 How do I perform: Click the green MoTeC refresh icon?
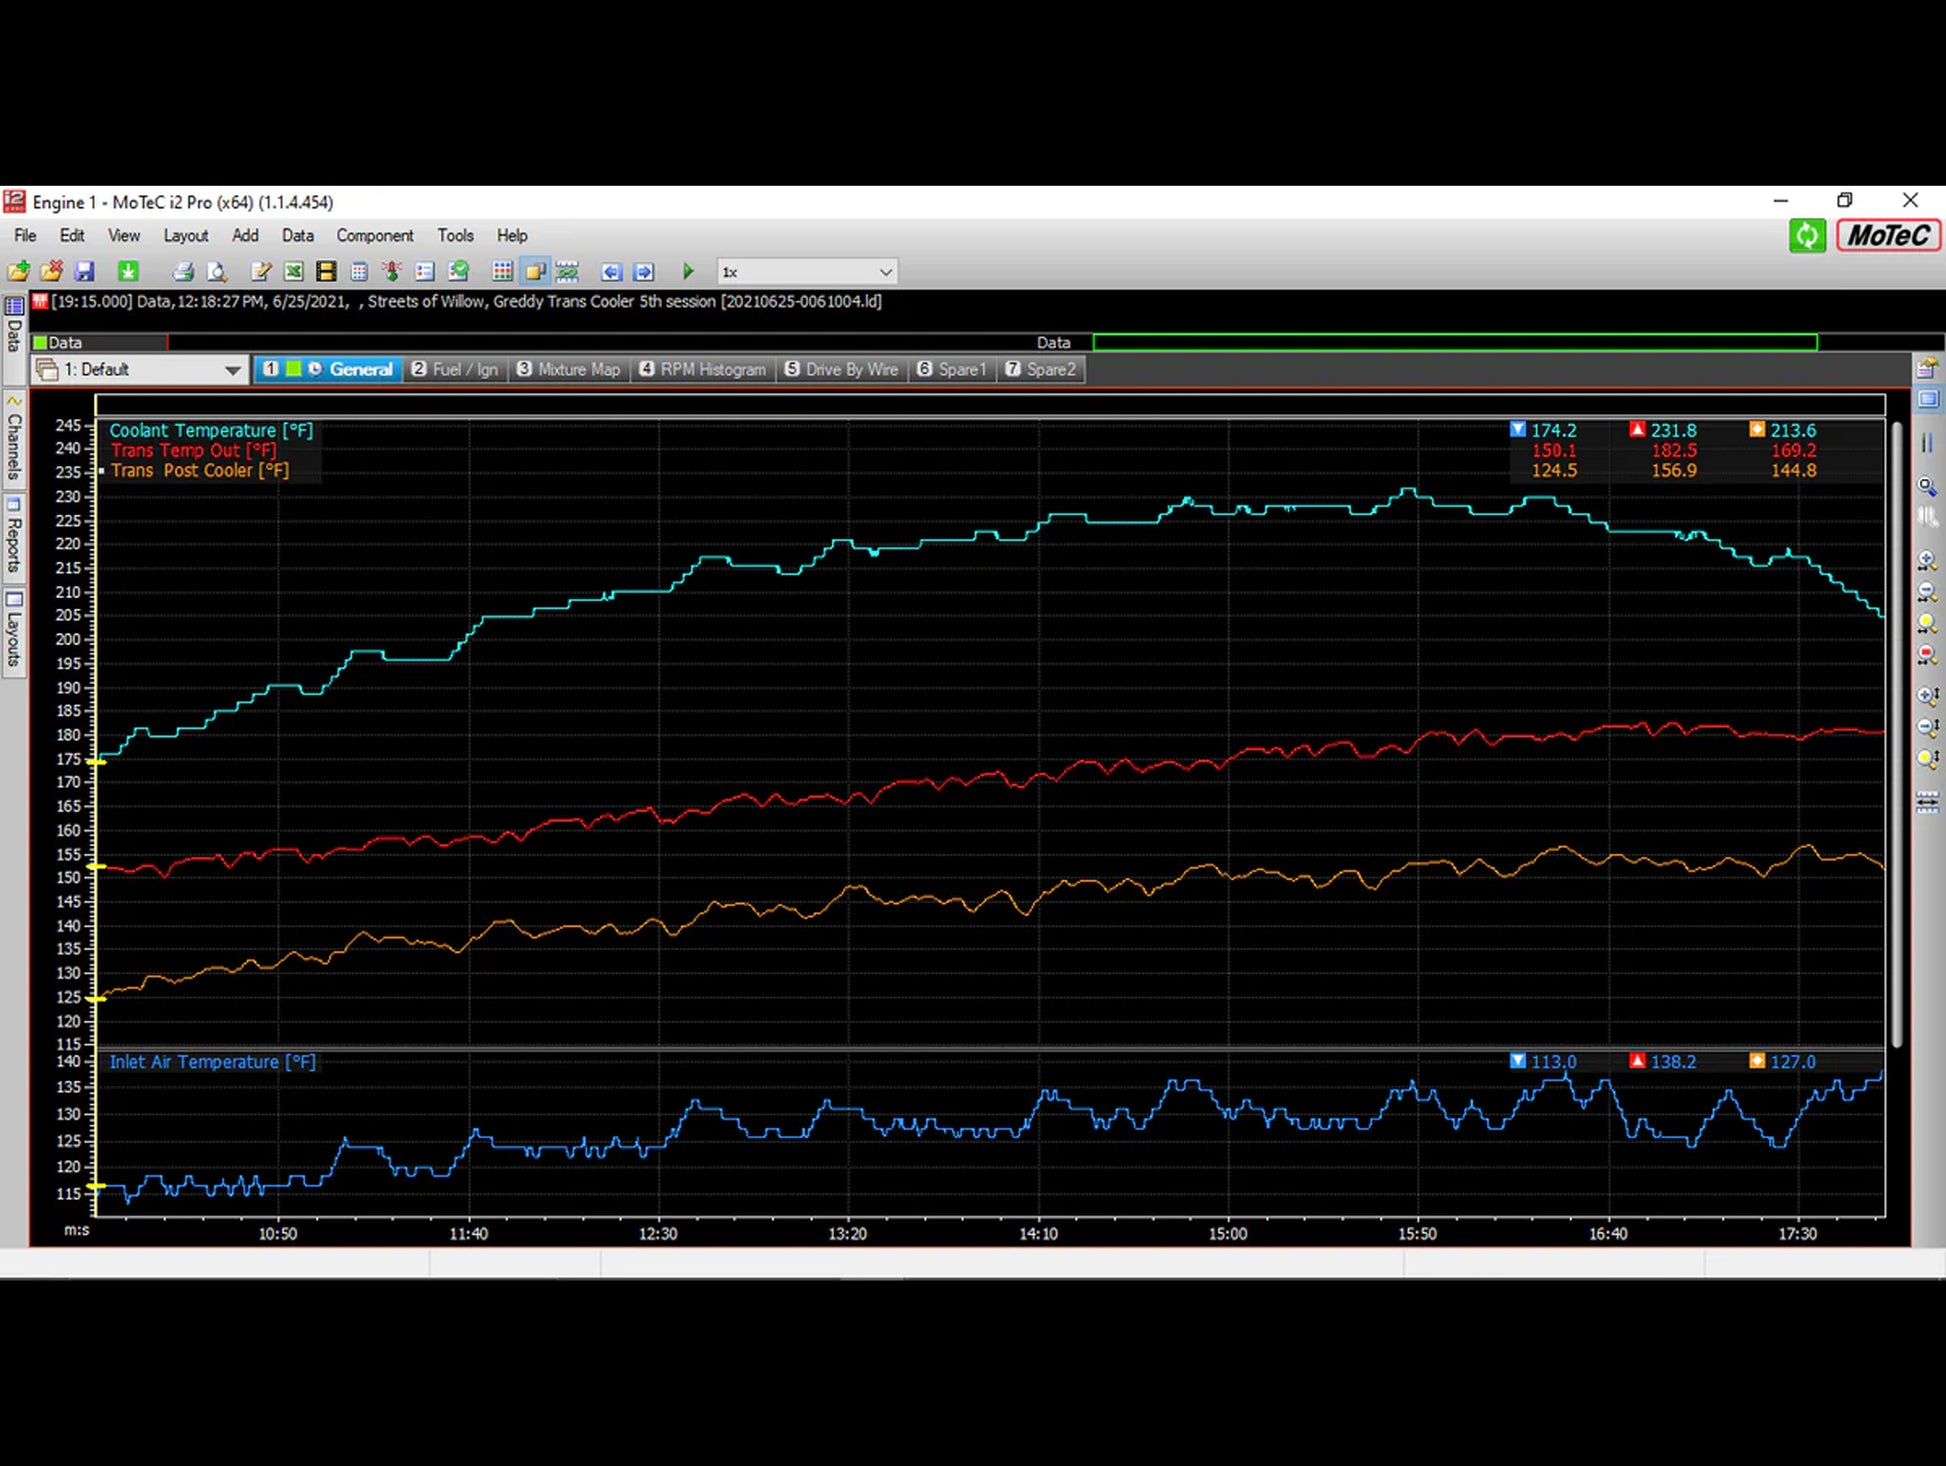coord(1807,236)
